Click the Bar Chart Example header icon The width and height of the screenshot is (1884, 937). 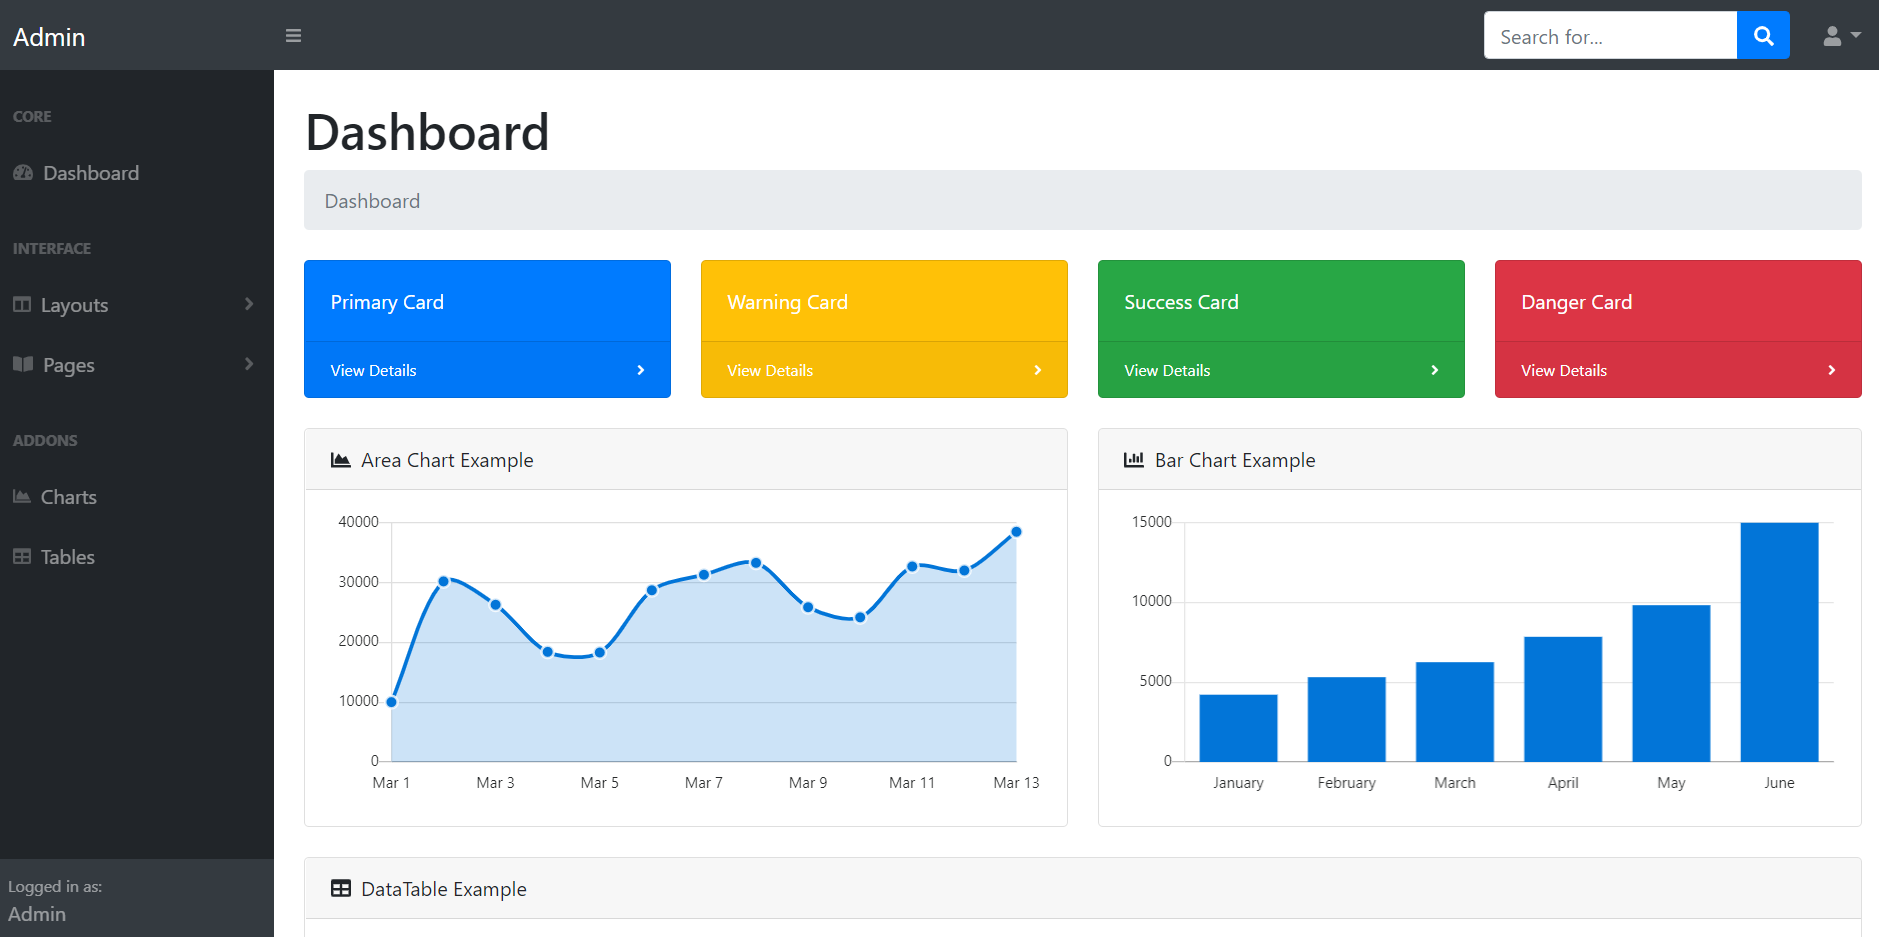tap(1133, 459)
